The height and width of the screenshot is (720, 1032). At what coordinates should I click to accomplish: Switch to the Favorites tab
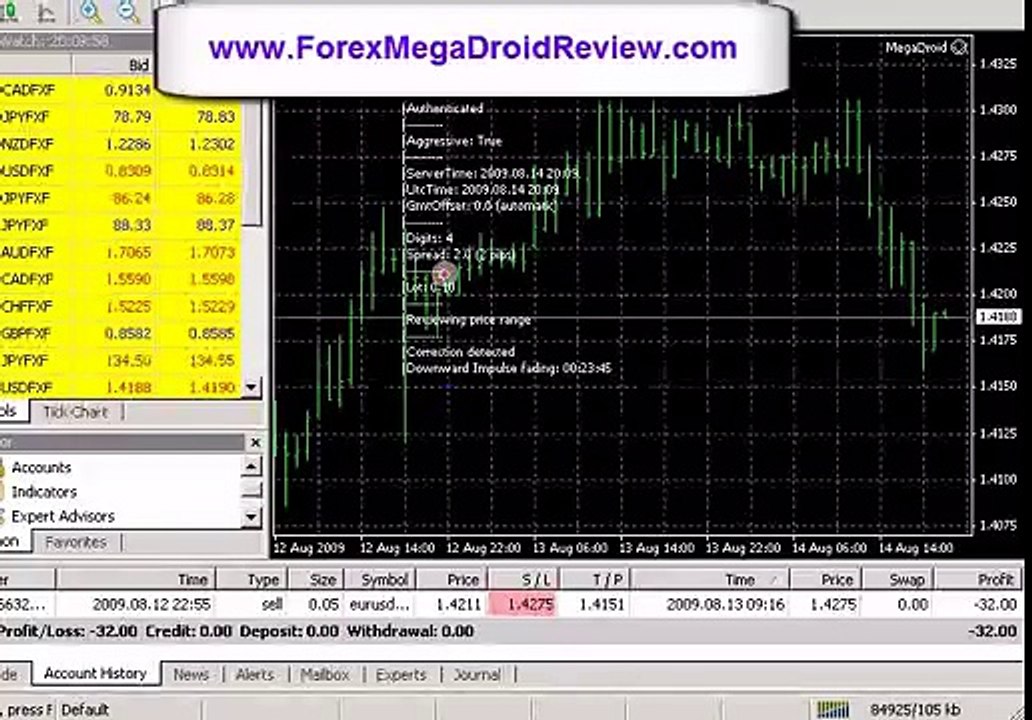(x=76, y=542)
